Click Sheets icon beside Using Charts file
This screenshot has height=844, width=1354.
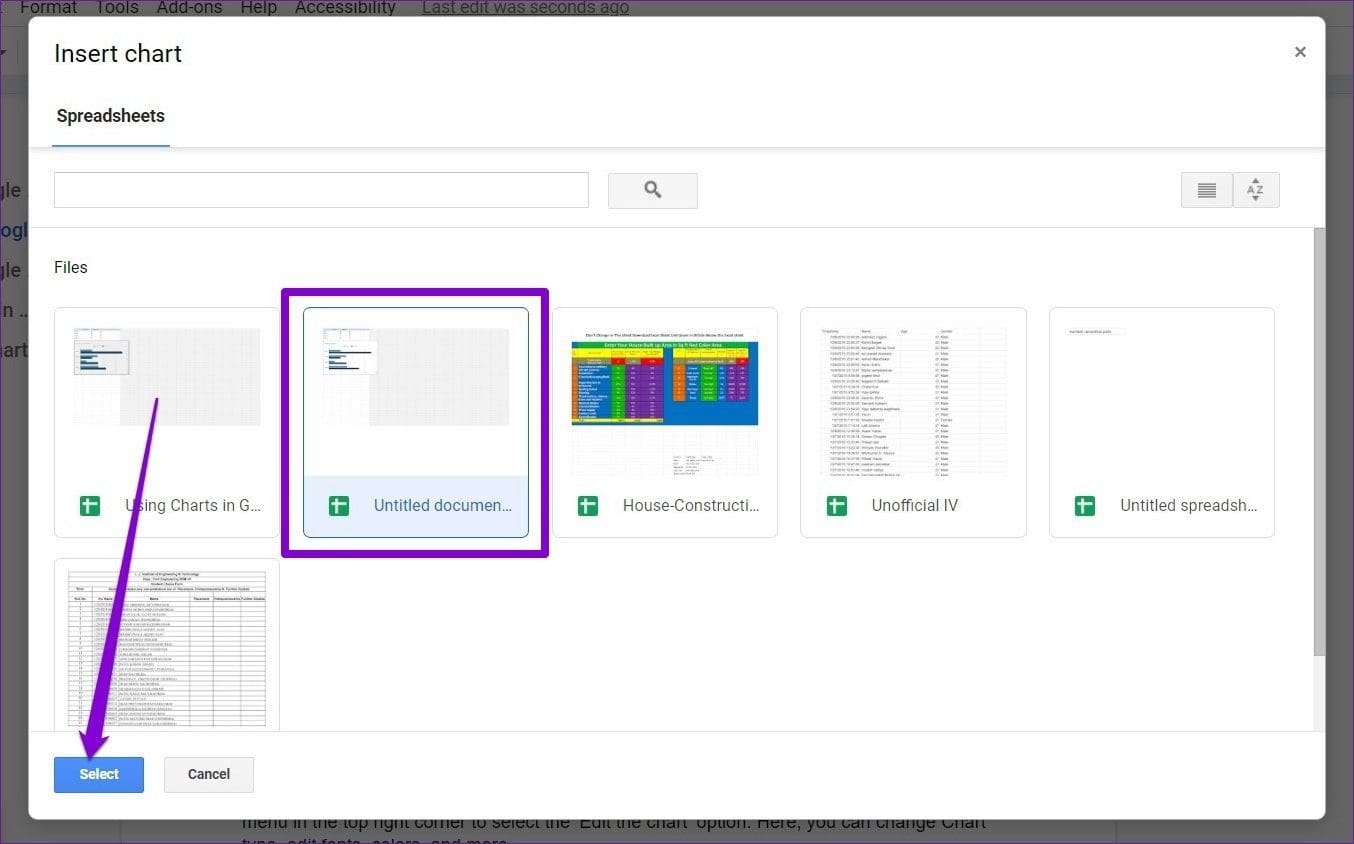point(90,506)
